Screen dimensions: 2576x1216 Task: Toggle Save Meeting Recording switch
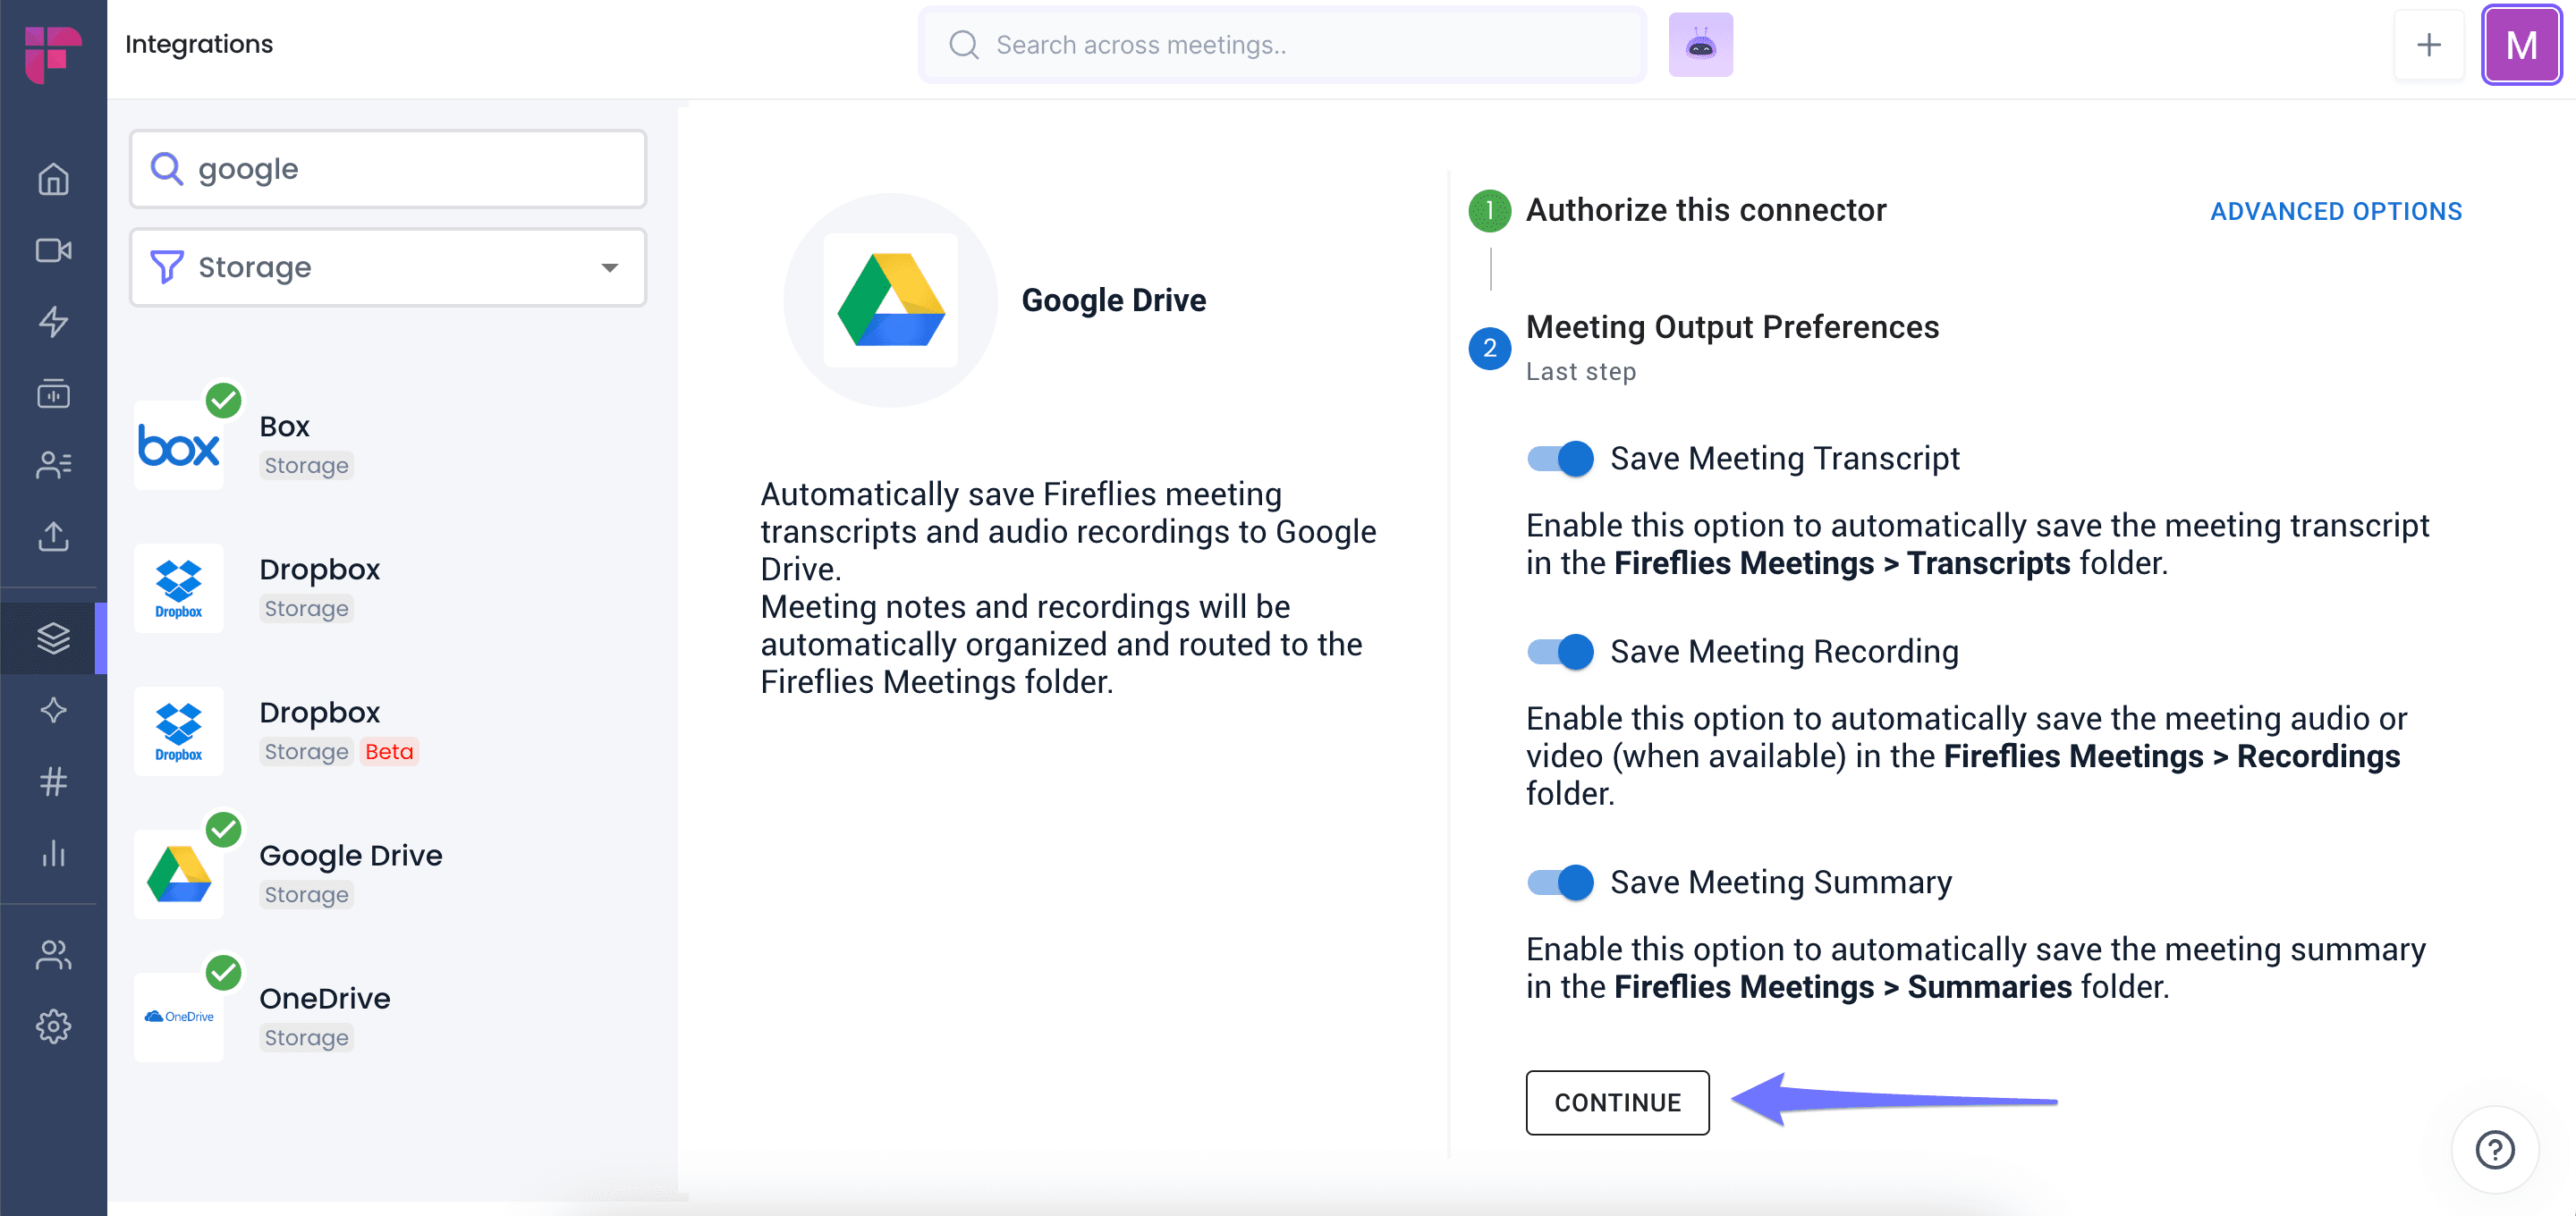click(1560, 651)
